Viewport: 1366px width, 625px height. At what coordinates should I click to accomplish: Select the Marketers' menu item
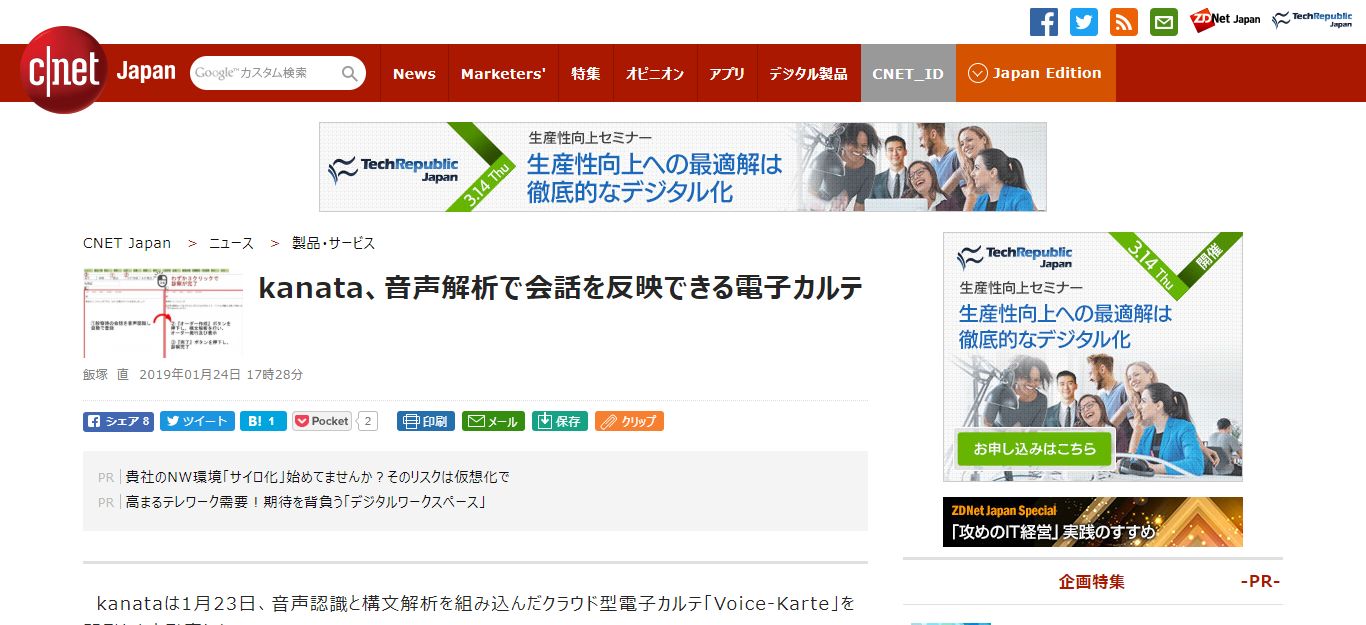[503, 73]
